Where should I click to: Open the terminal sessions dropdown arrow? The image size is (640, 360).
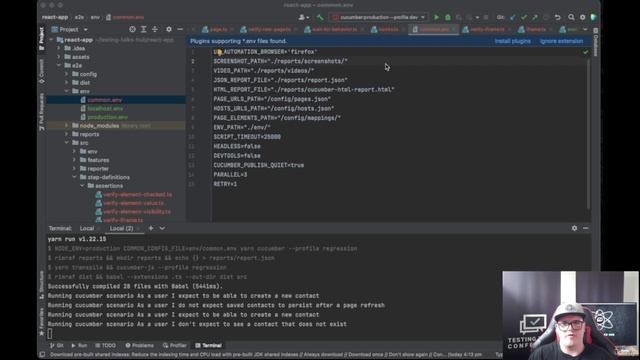click(162, 228)
